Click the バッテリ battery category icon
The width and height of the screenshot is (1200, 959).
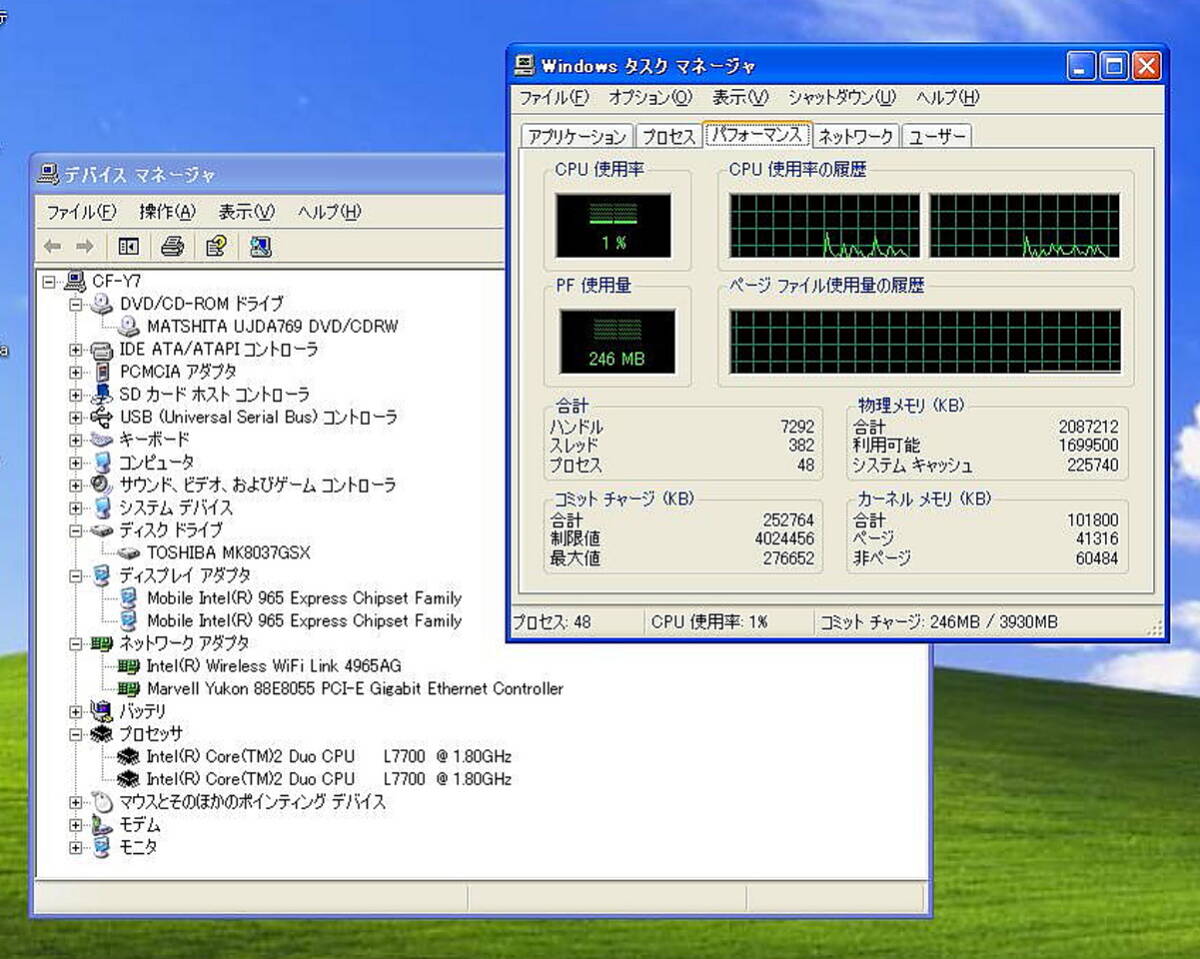(x=102, y=711)
